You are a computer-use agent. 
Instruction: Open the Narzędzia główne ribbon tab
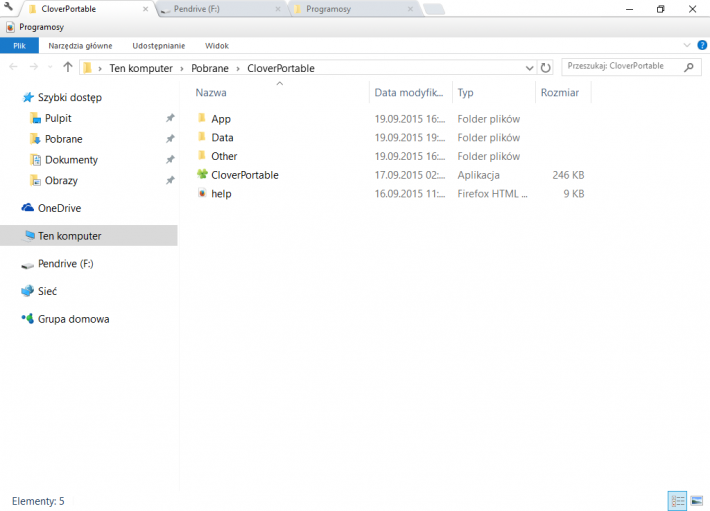click(x=80, y=46)
